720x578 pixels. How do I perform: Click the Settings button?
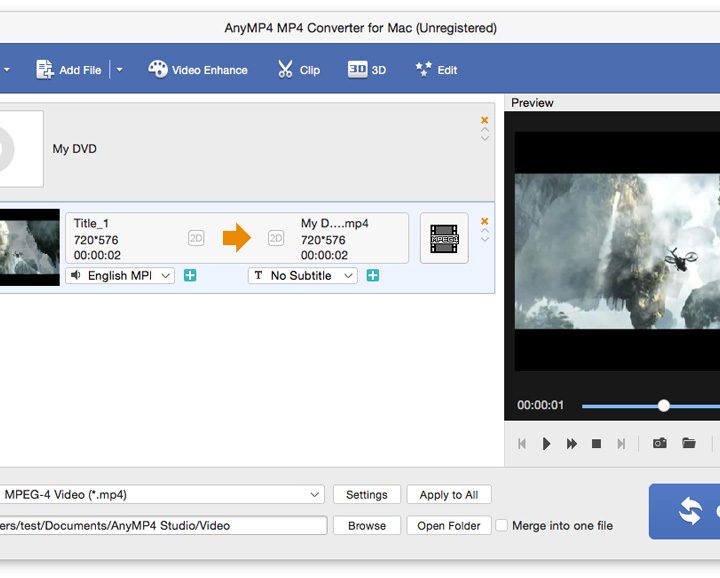367,494
